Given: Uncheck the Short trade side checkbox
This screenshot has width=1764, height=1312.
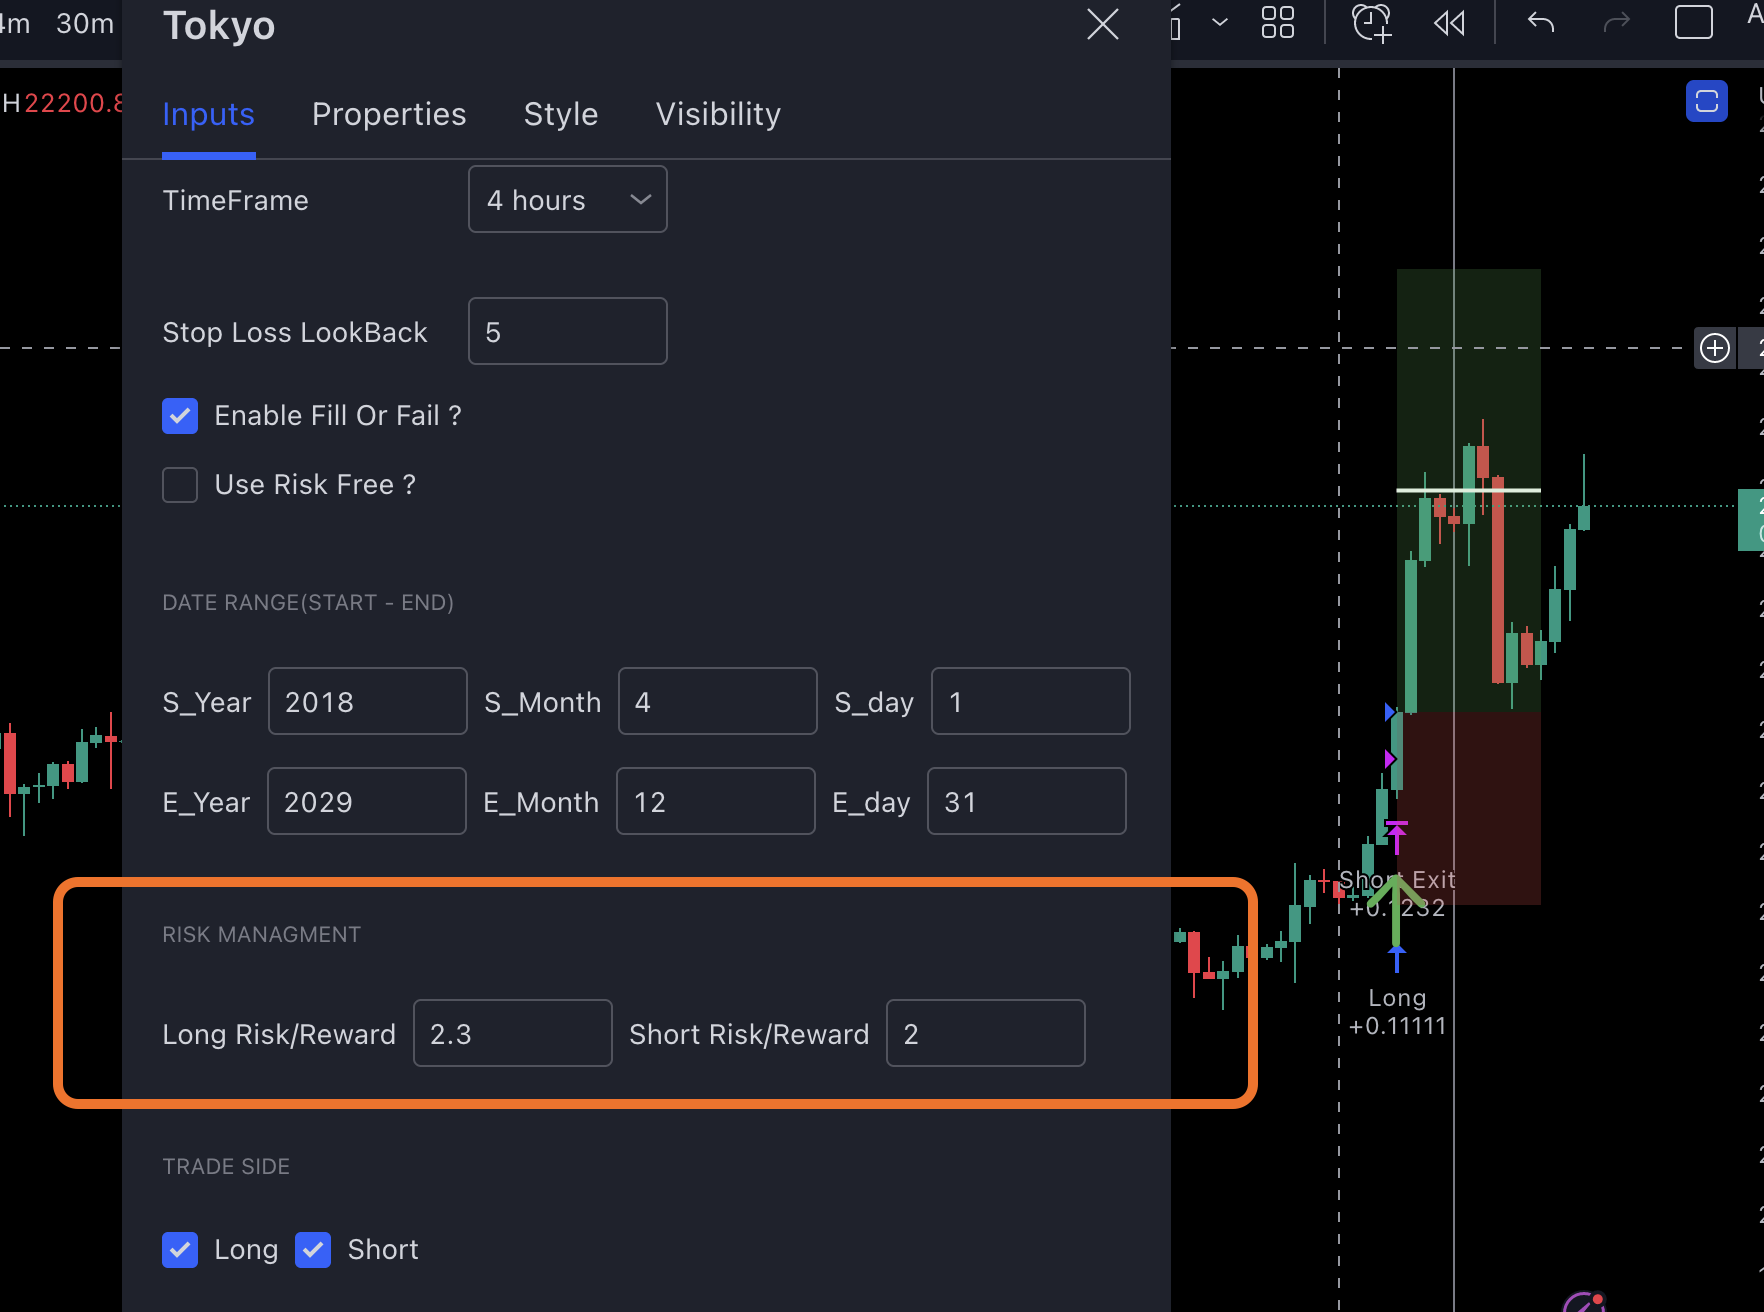Looking at the screenshot, I should click(x=313, y=1249).
